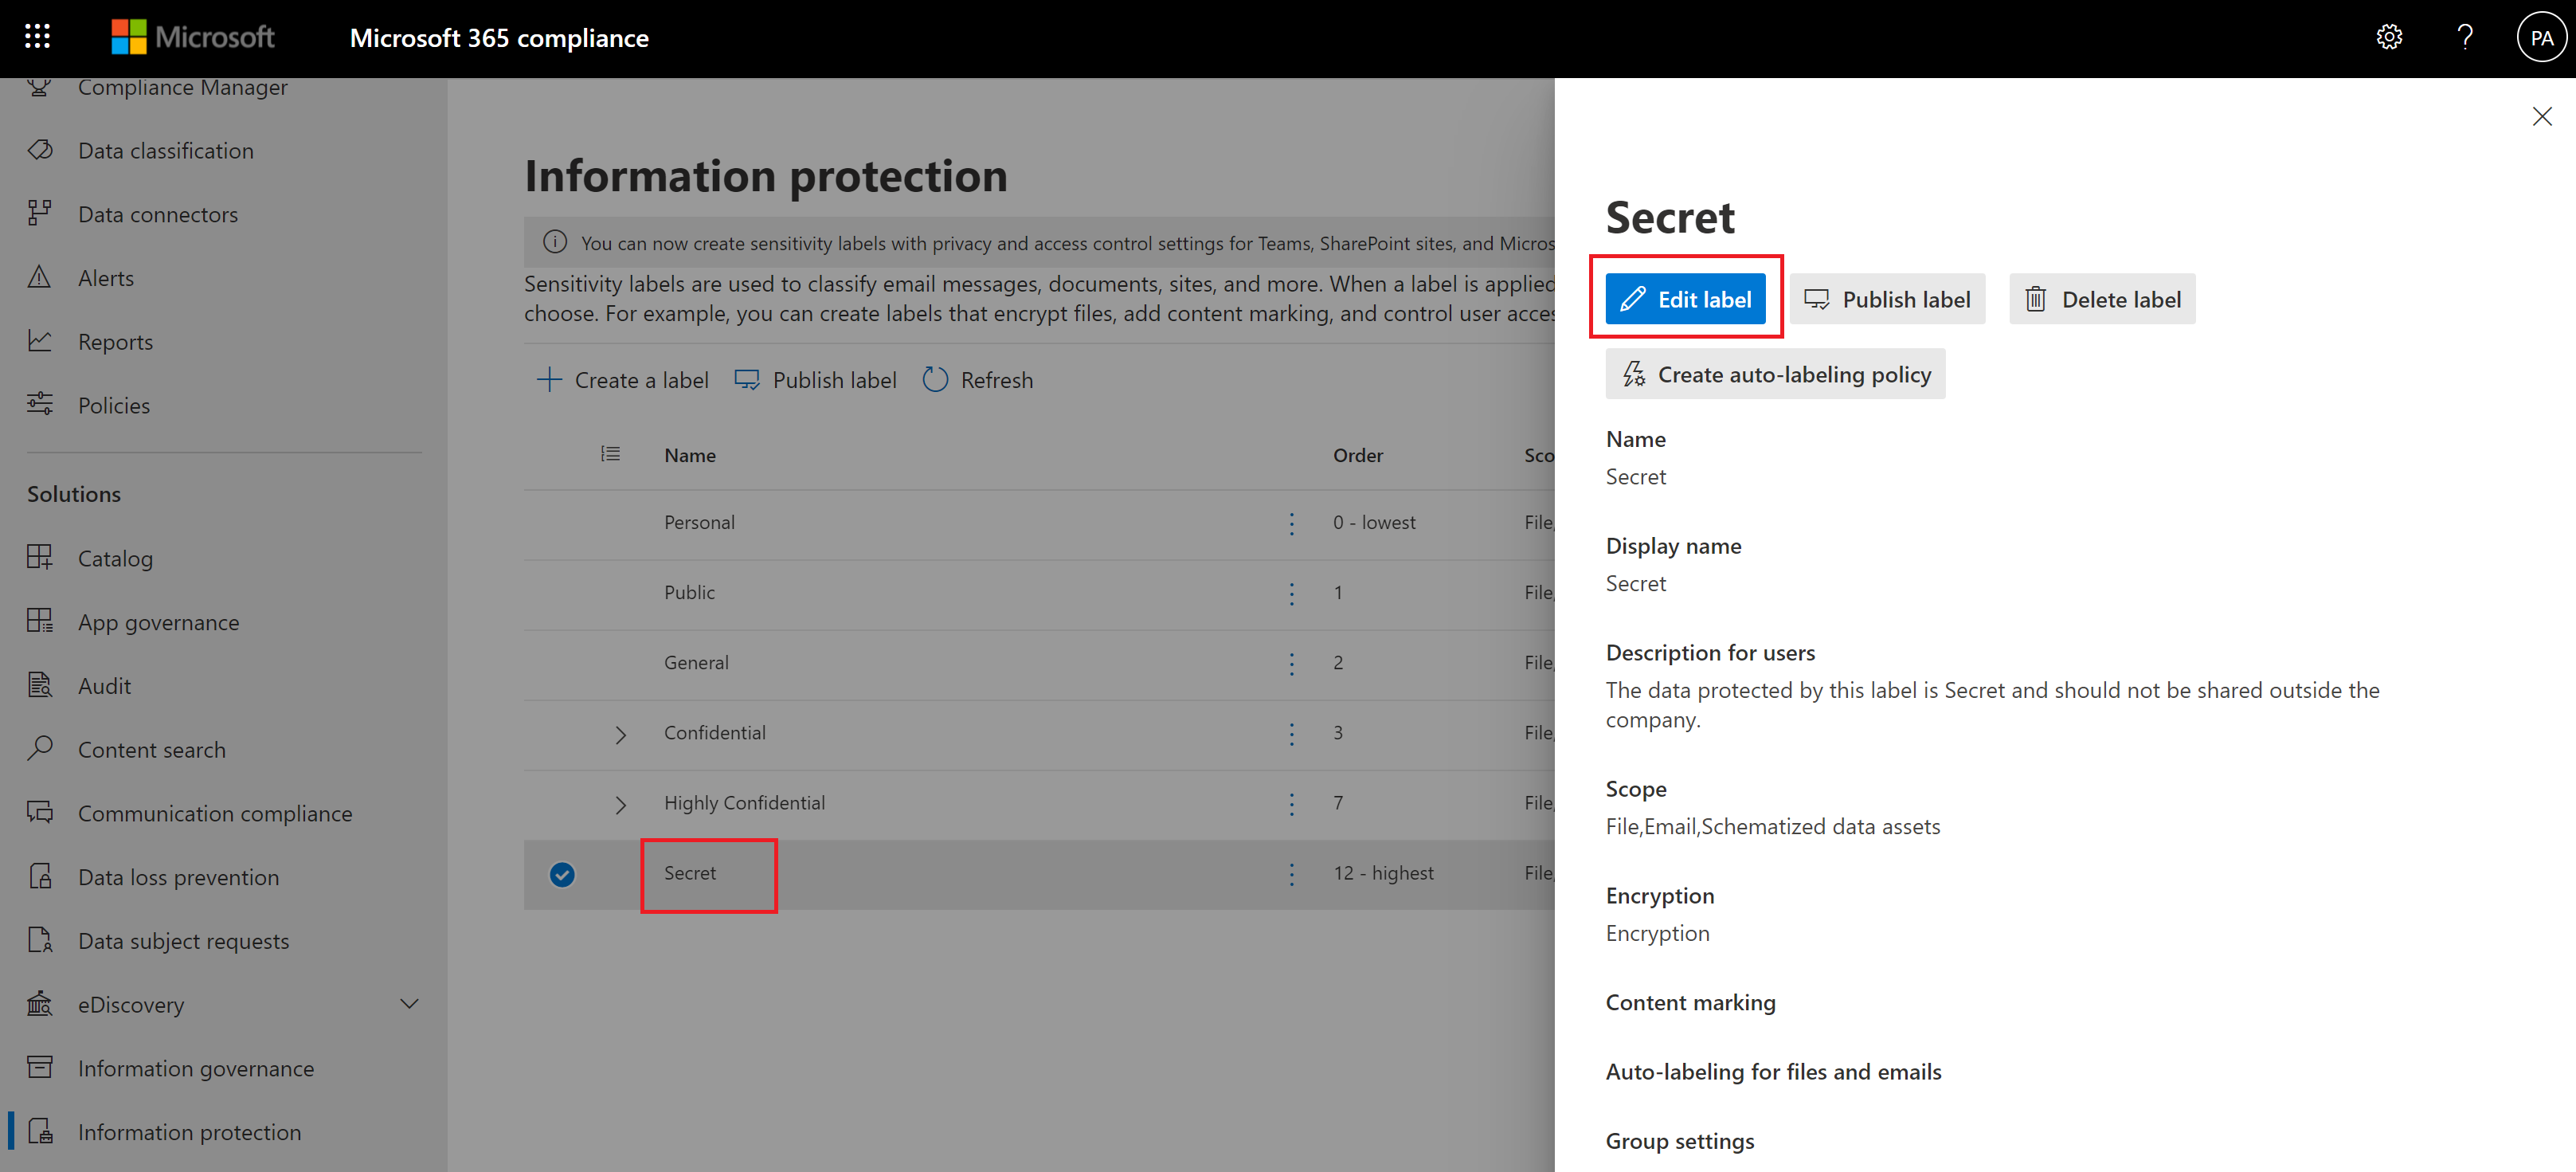Close the Secret details panel
This screenshot has height=1172, width=2576.
point(2541,116)
